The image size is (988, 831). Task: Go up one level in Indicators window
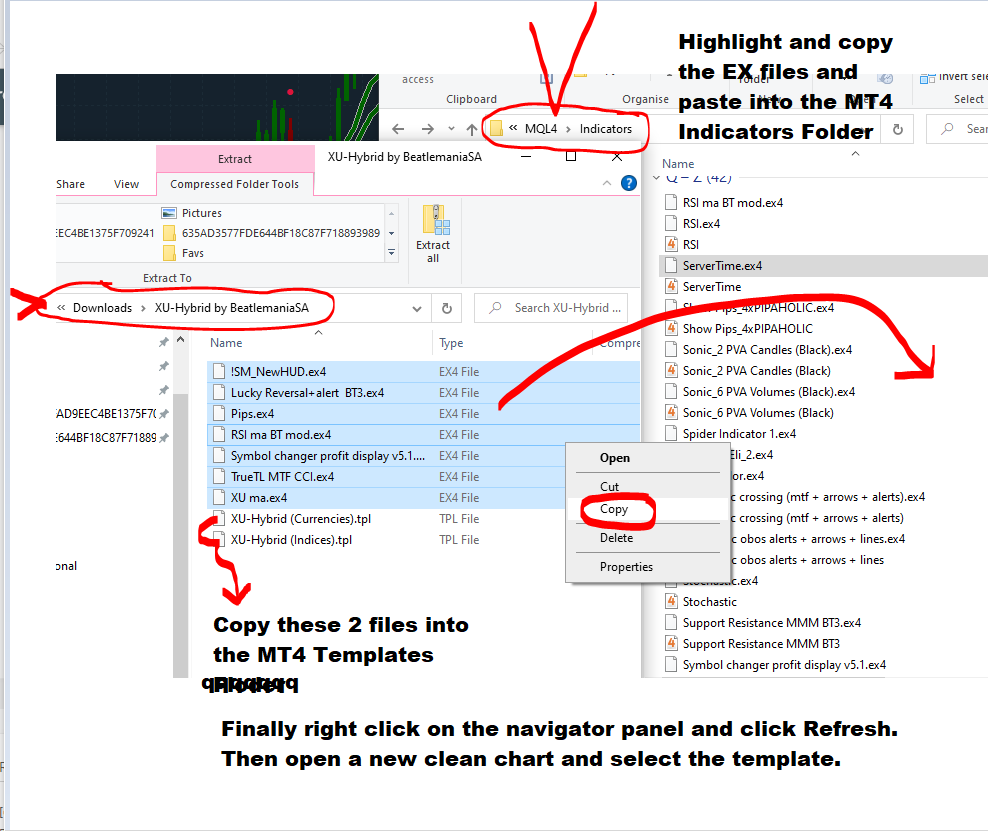pos(471,129)
